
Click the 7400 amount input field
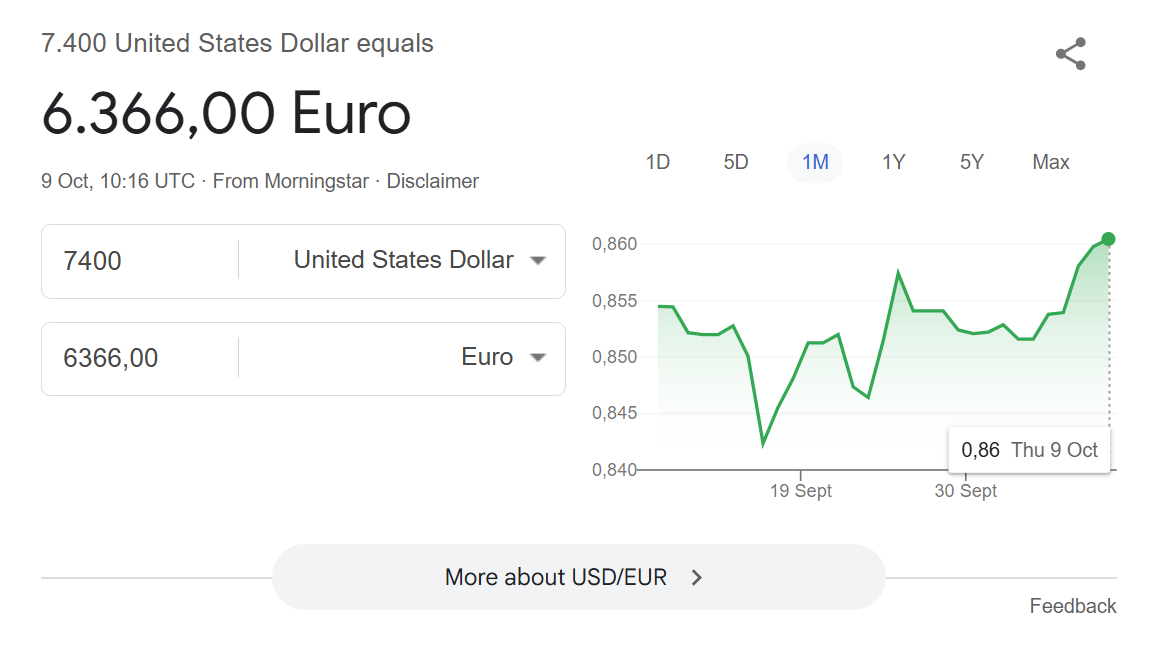click(x=140, y=261)
